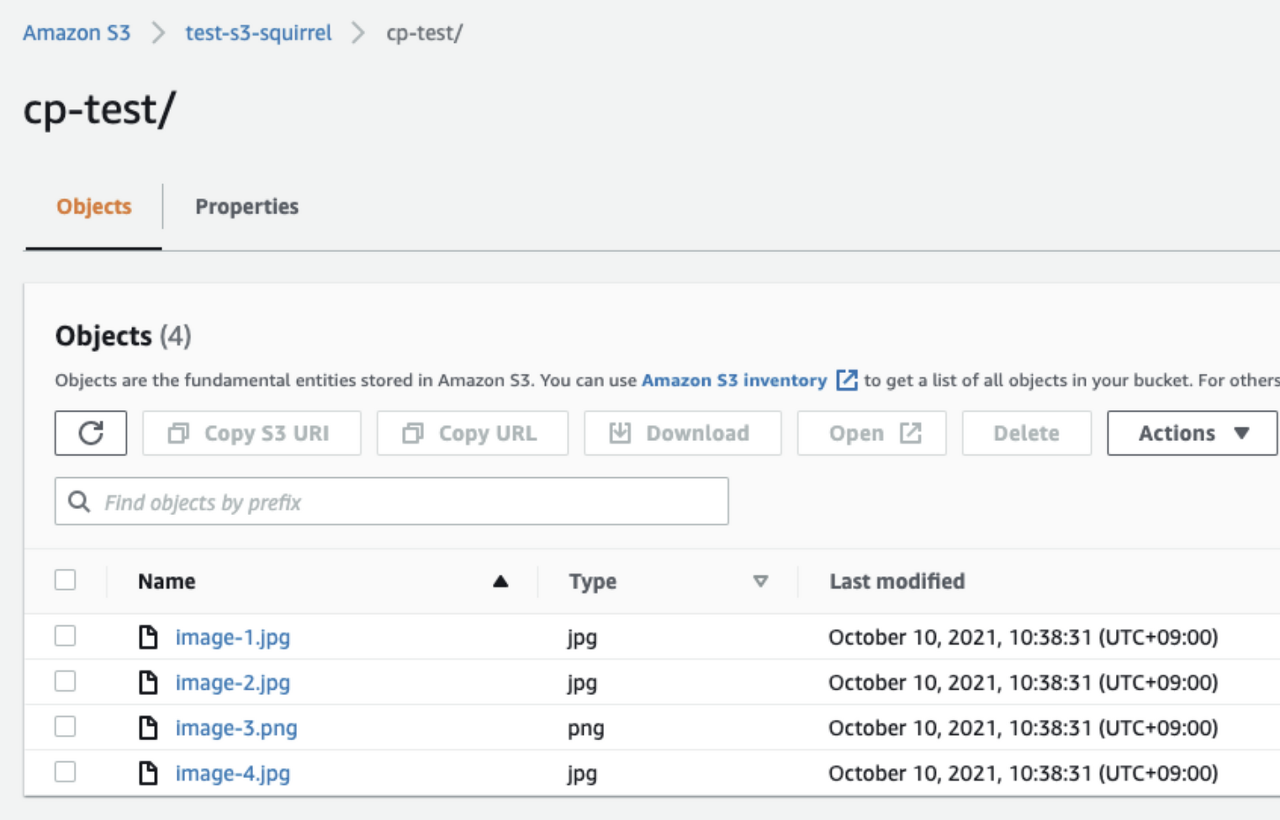Go to test-s3-squirrel bucket in breadcrumb
Viewport: 1280px width, 820px height.
(258, 32)
